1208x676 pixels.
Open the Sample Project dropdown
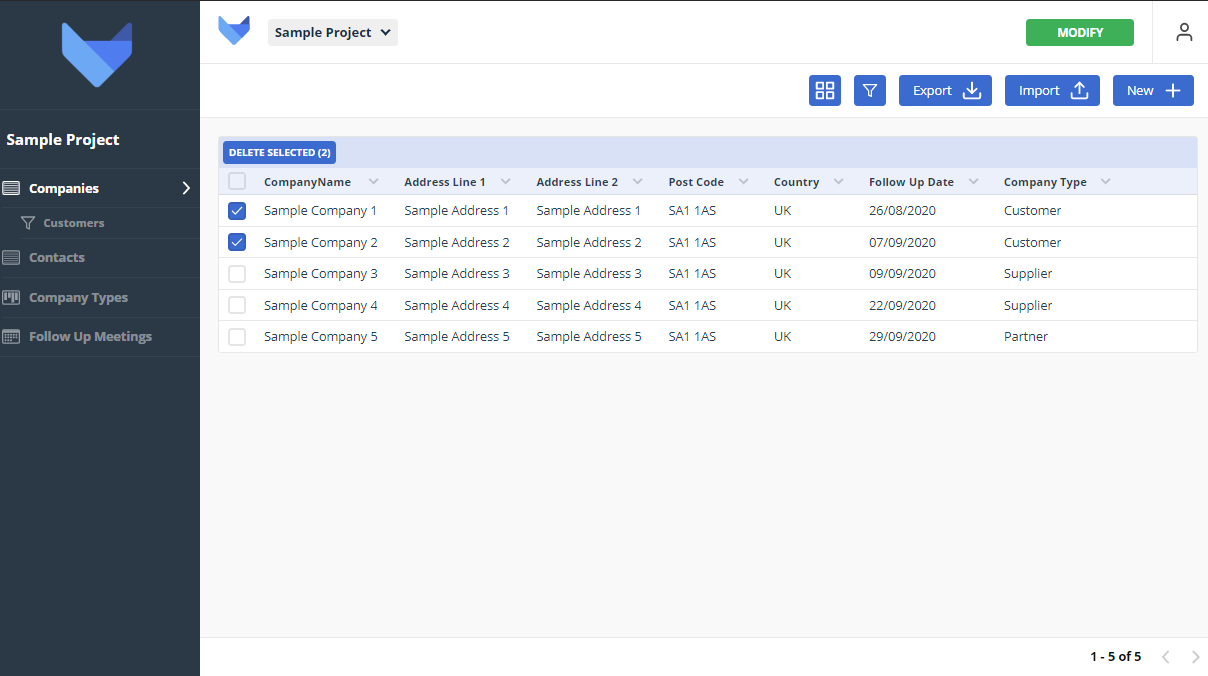pyautogui.click(x=333, y=32)
